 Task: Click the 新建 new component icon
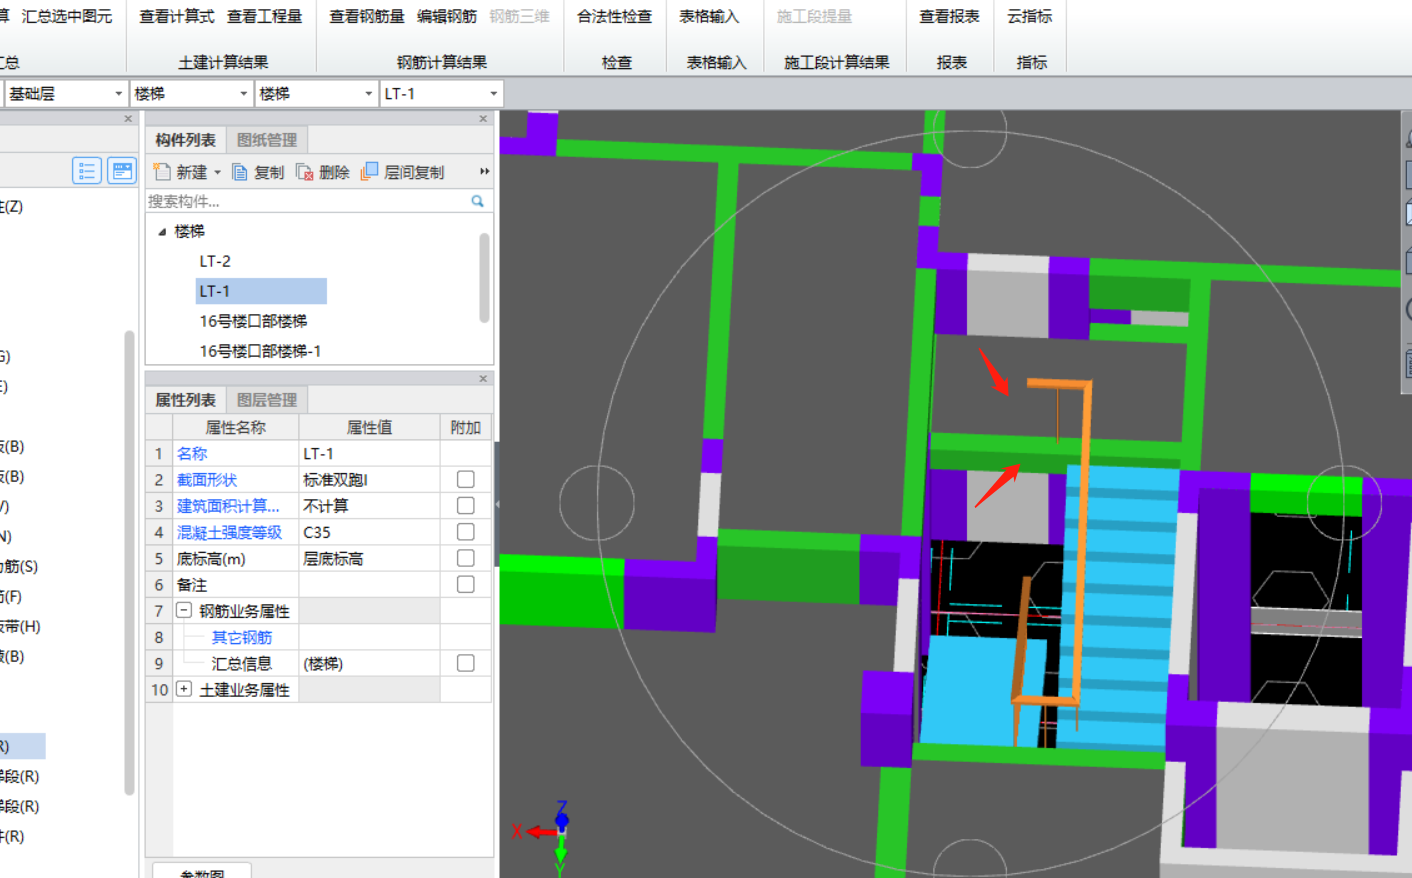[x=162, y=172]
